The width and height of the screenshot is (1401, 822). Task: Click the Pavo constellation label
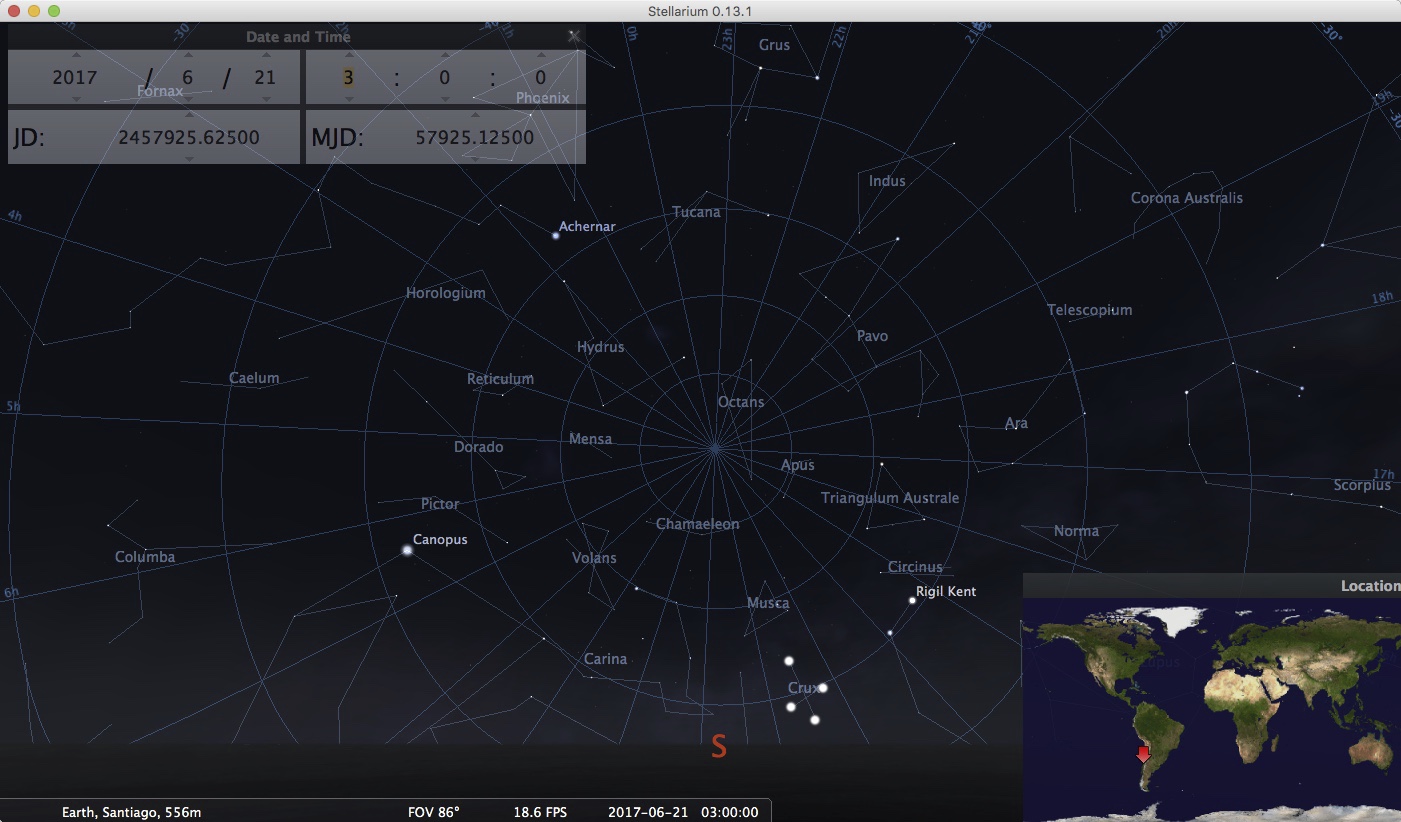pos(872,336)
